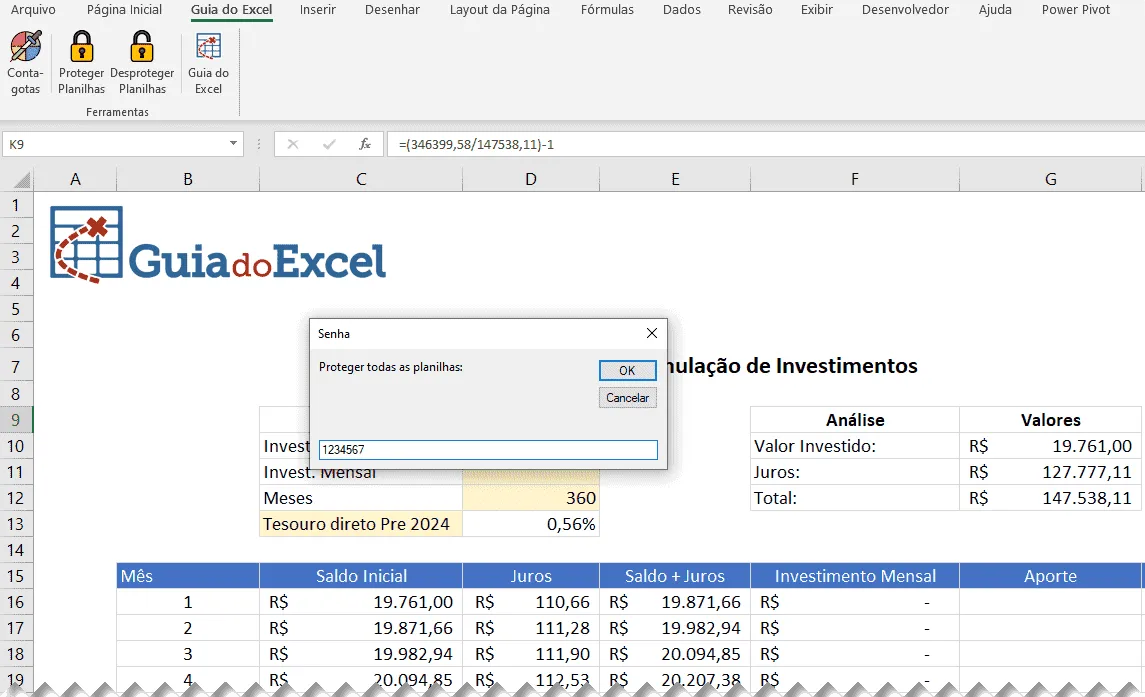Click the Valor Investido: cell
The height and width of the screenshot is (697, 1145).
tap(854, 446)
